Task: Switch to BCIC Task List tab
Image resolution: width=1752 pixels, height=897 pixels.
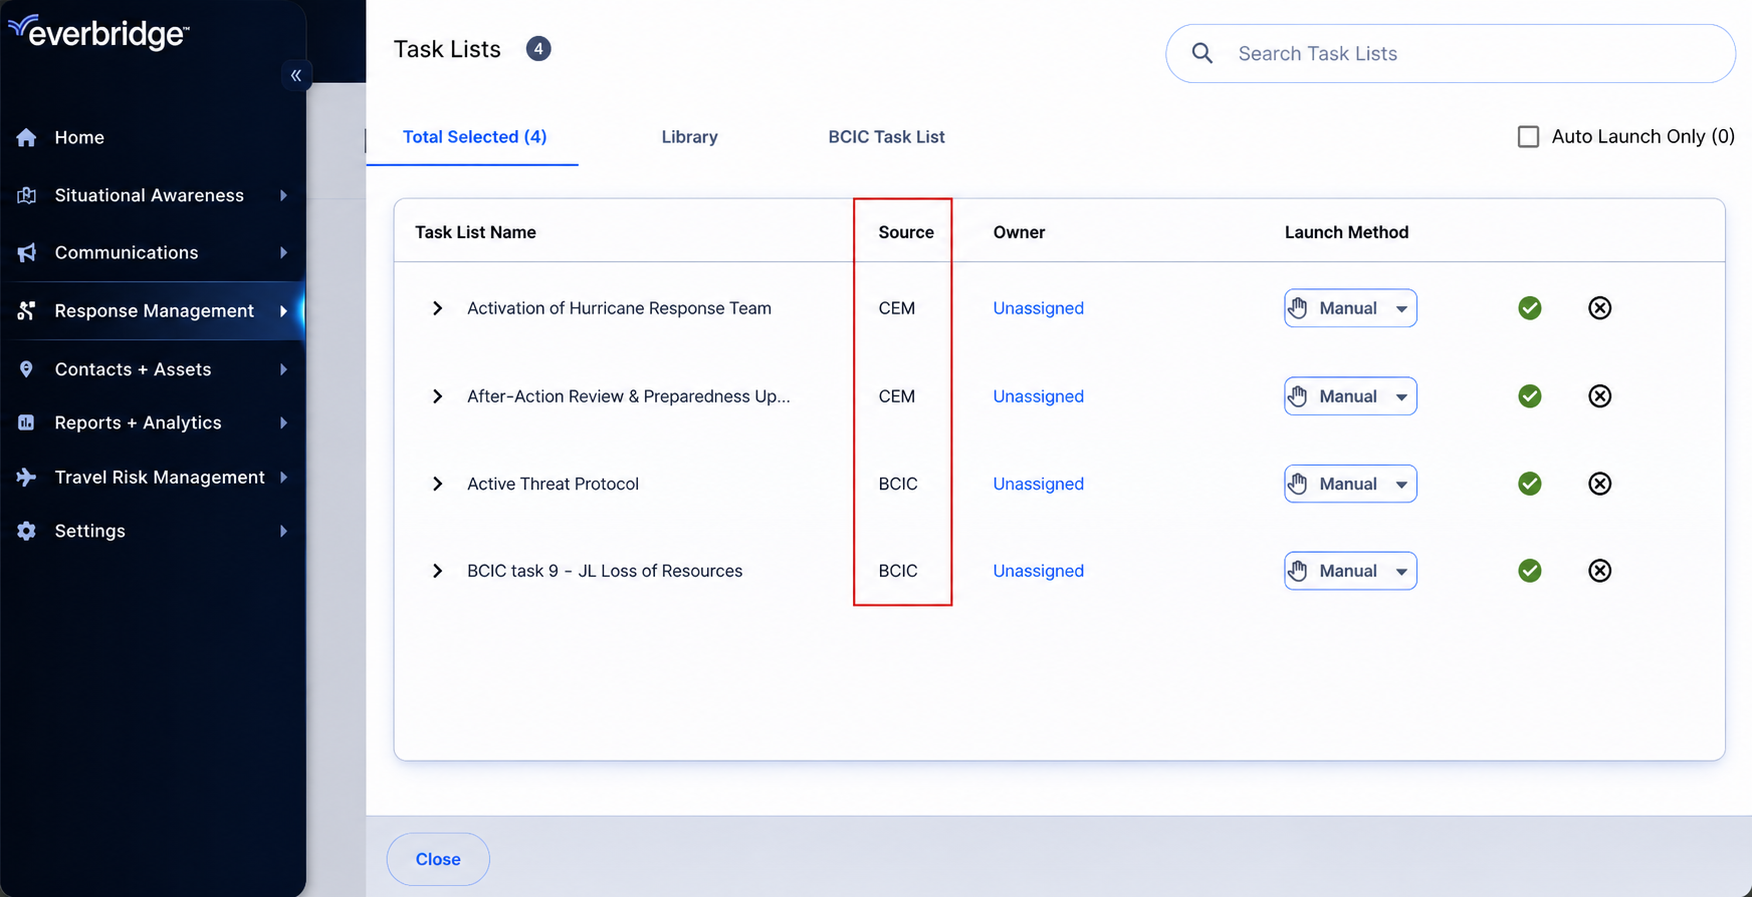Action: coord(886,137)
